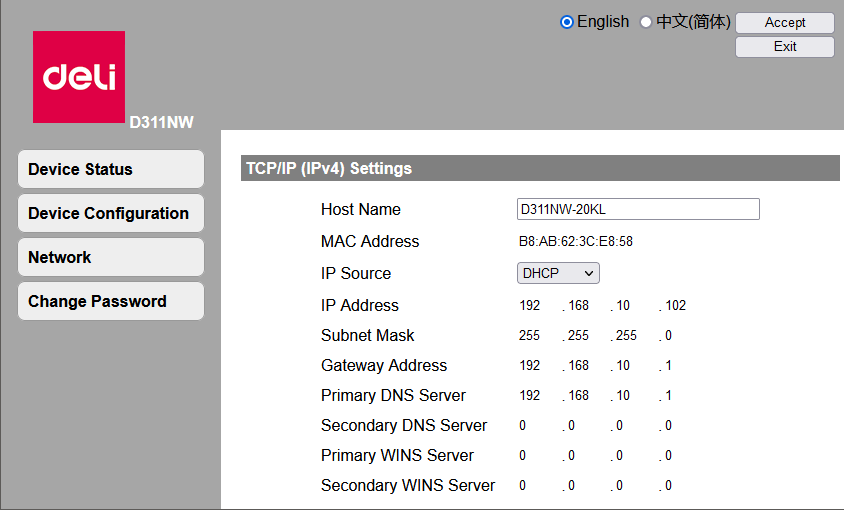The width and height of the screenshot is (844, 510).
Task: Click the Exit button
Action: click(785, 47)
